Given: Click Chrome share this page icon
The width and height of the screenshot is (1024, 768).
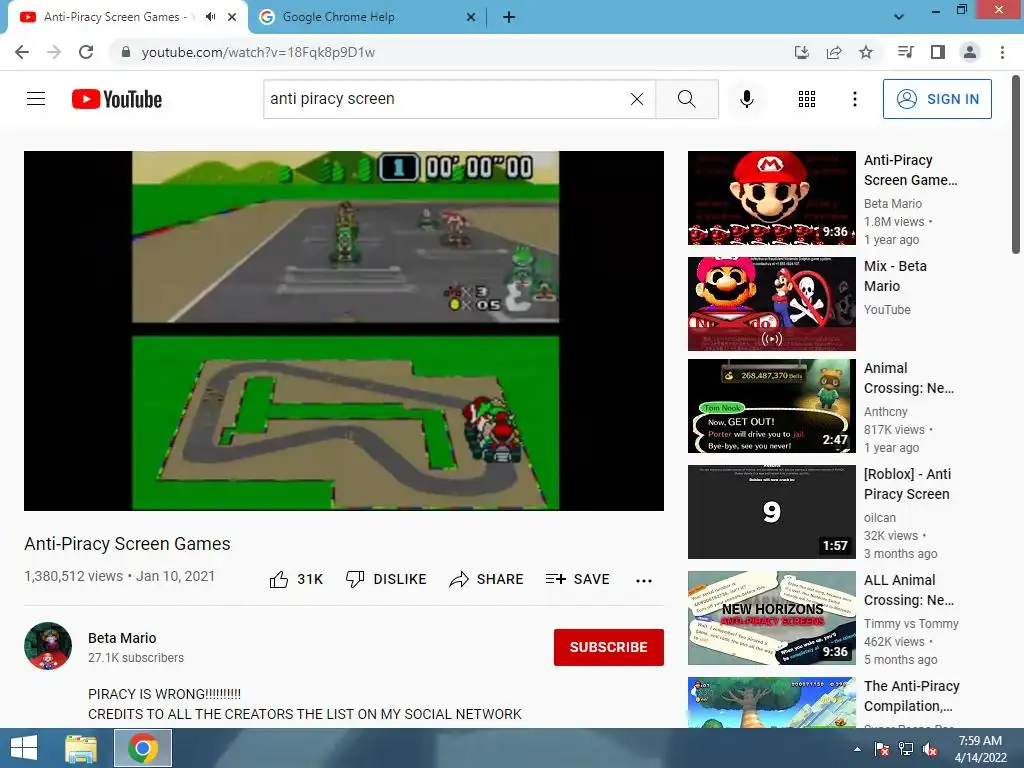Looking at the screenshot, I should click(834, 52).
